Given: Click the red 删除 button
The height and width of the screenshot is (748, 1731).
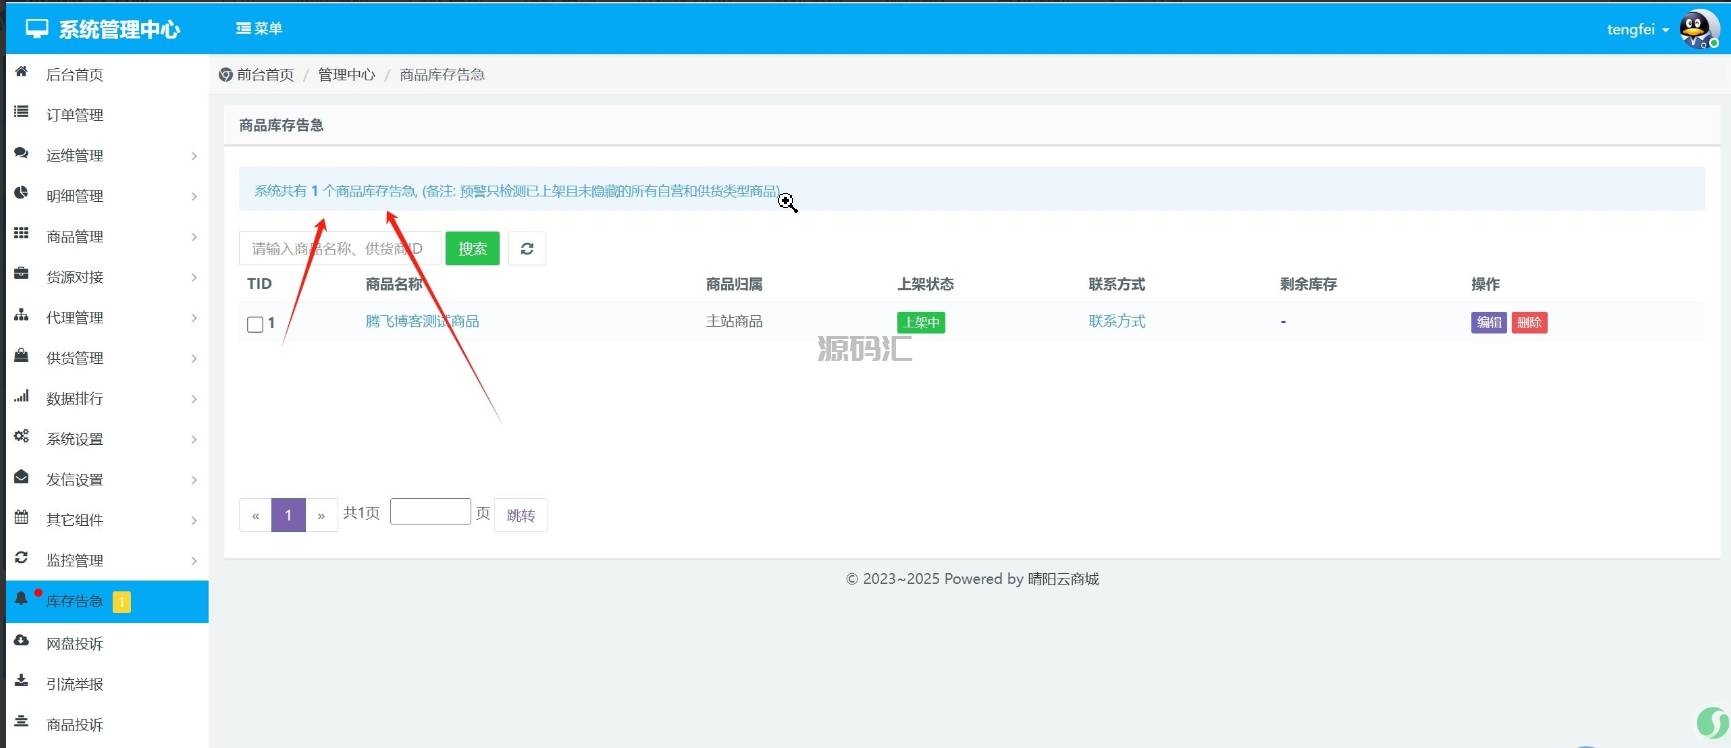Looking at the screenshot, I should (1529, 322).
